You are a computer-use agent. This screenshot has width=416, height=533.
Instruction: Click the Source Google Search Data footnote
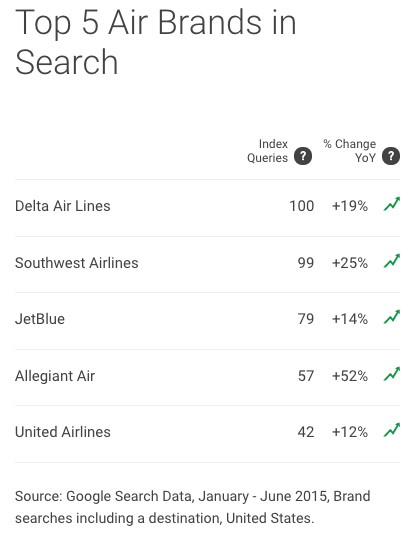(x=192, y=507)
